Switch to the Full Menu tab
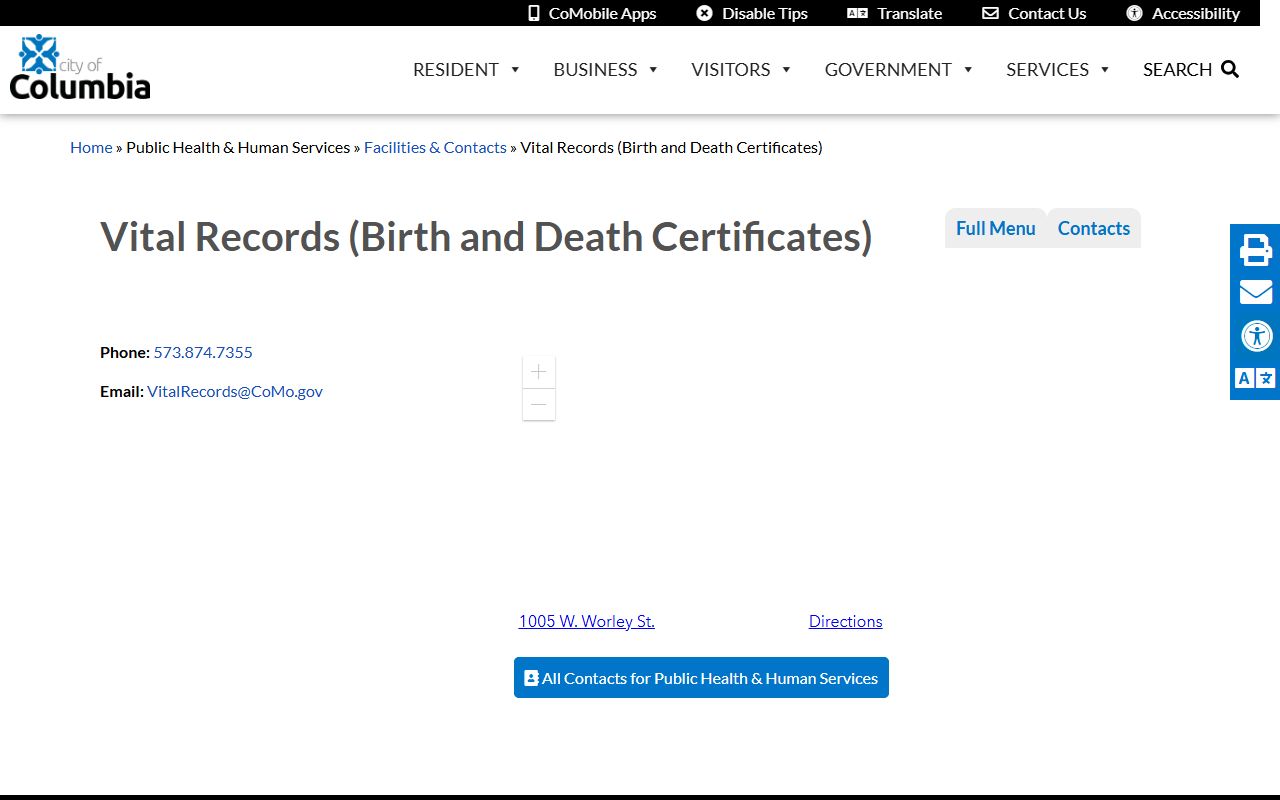This screenshot has width=1280, height=800. [x=996, y=228]
